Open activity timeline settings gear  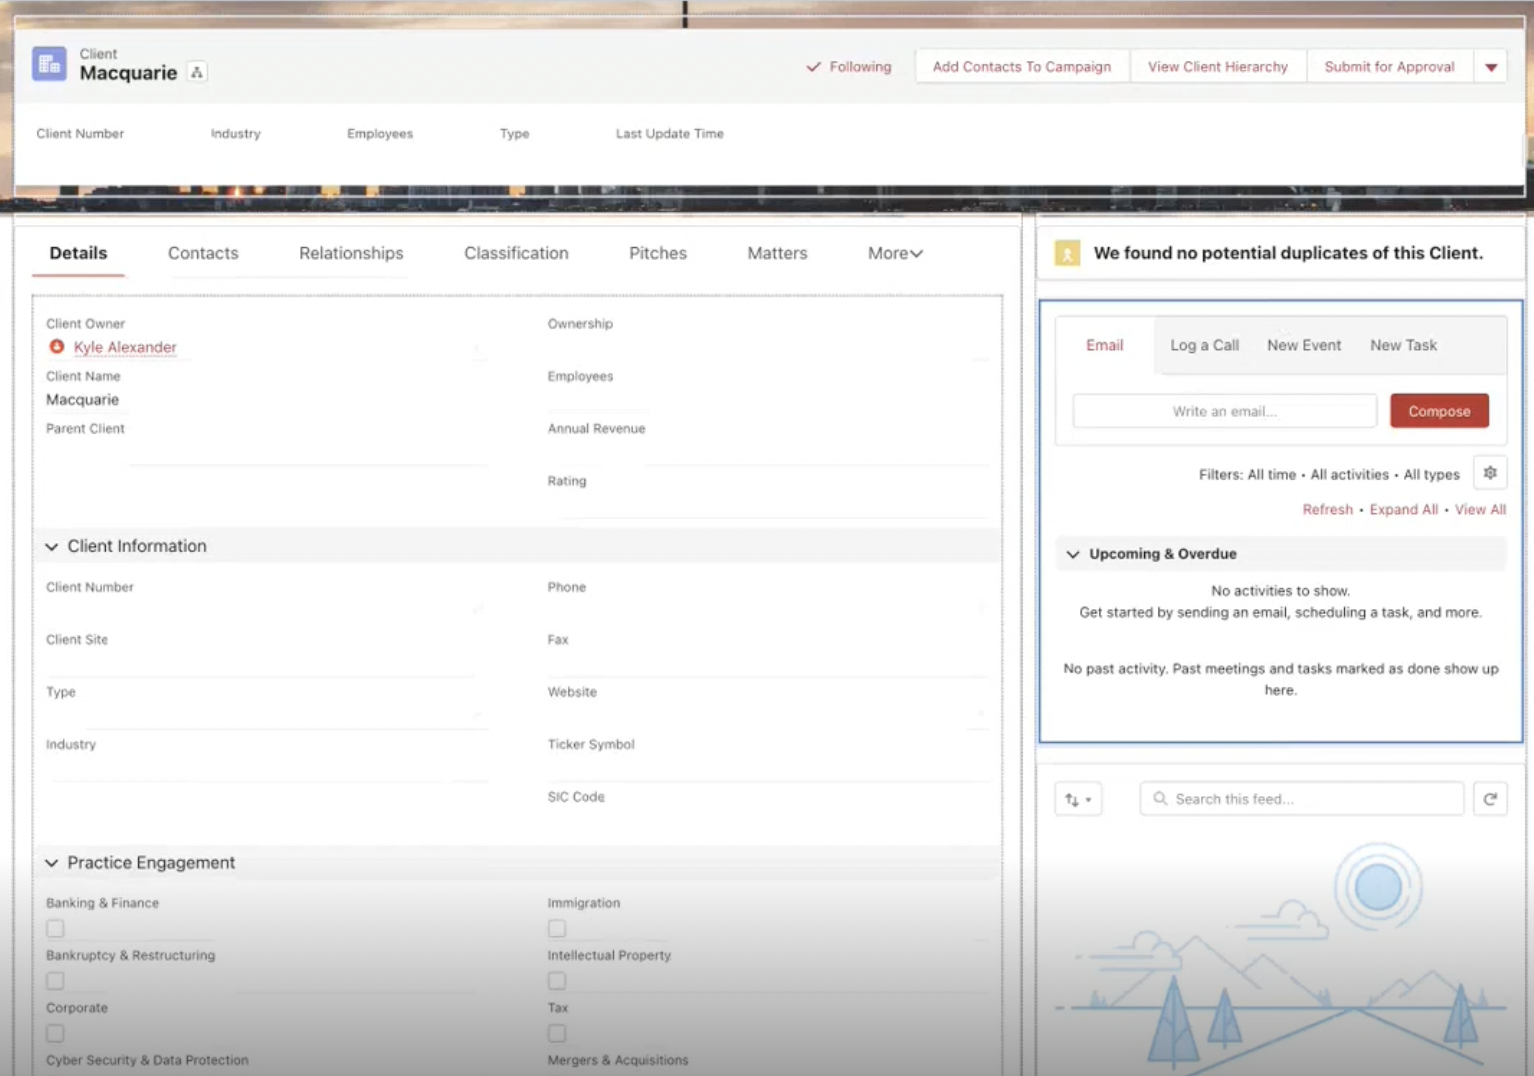1490,473
